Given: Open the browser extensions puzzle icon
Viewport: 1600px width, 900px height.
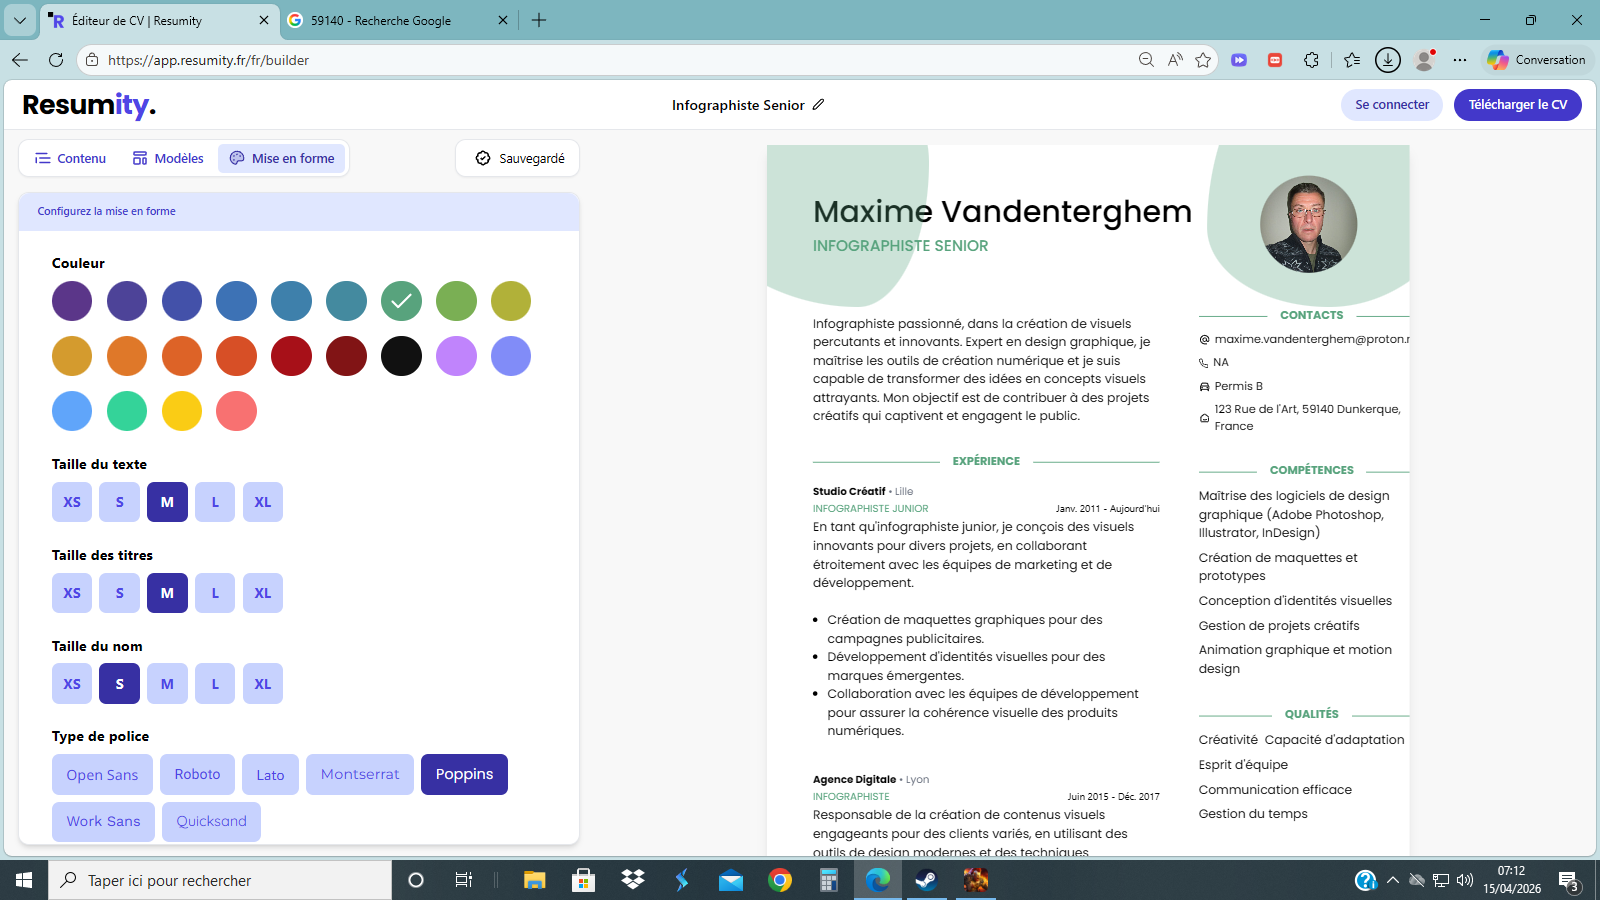Looking at the screenshot, I should pos(1311,60).
